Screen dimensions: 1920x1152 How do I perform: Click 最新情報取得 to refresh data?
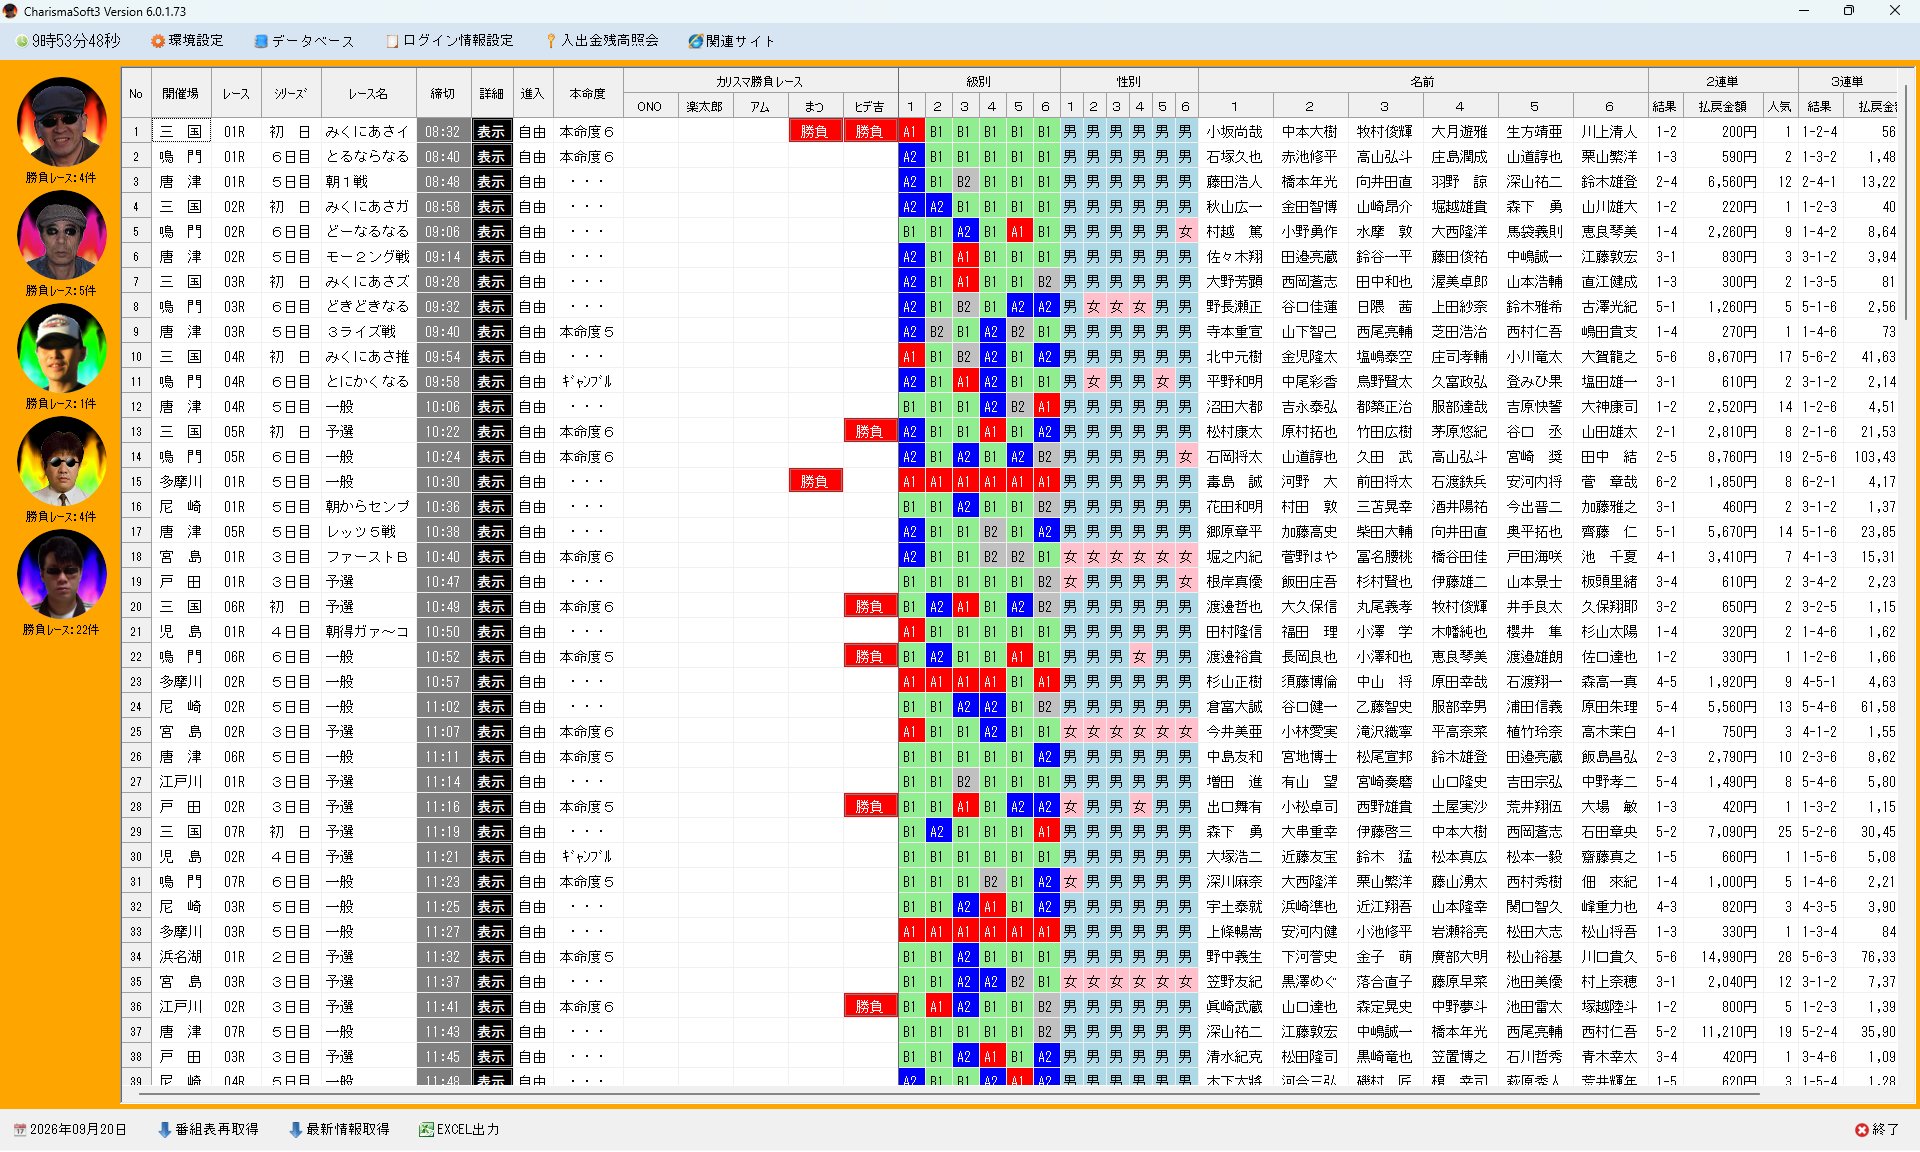click(339, 1129)
